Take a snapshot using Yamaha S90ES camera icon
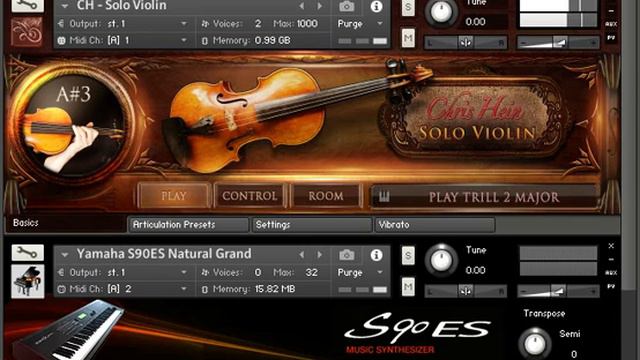 coord(347,255)
